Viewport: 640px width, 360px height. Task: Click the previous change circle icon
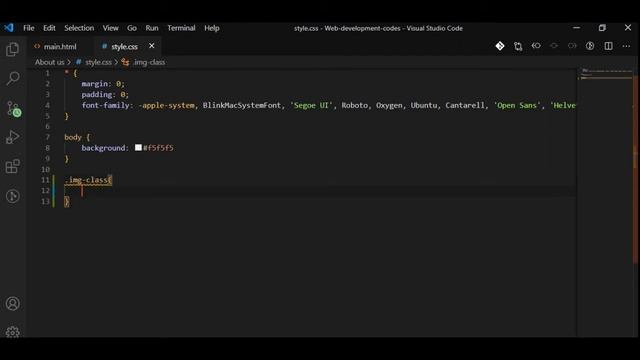point(554,46)
